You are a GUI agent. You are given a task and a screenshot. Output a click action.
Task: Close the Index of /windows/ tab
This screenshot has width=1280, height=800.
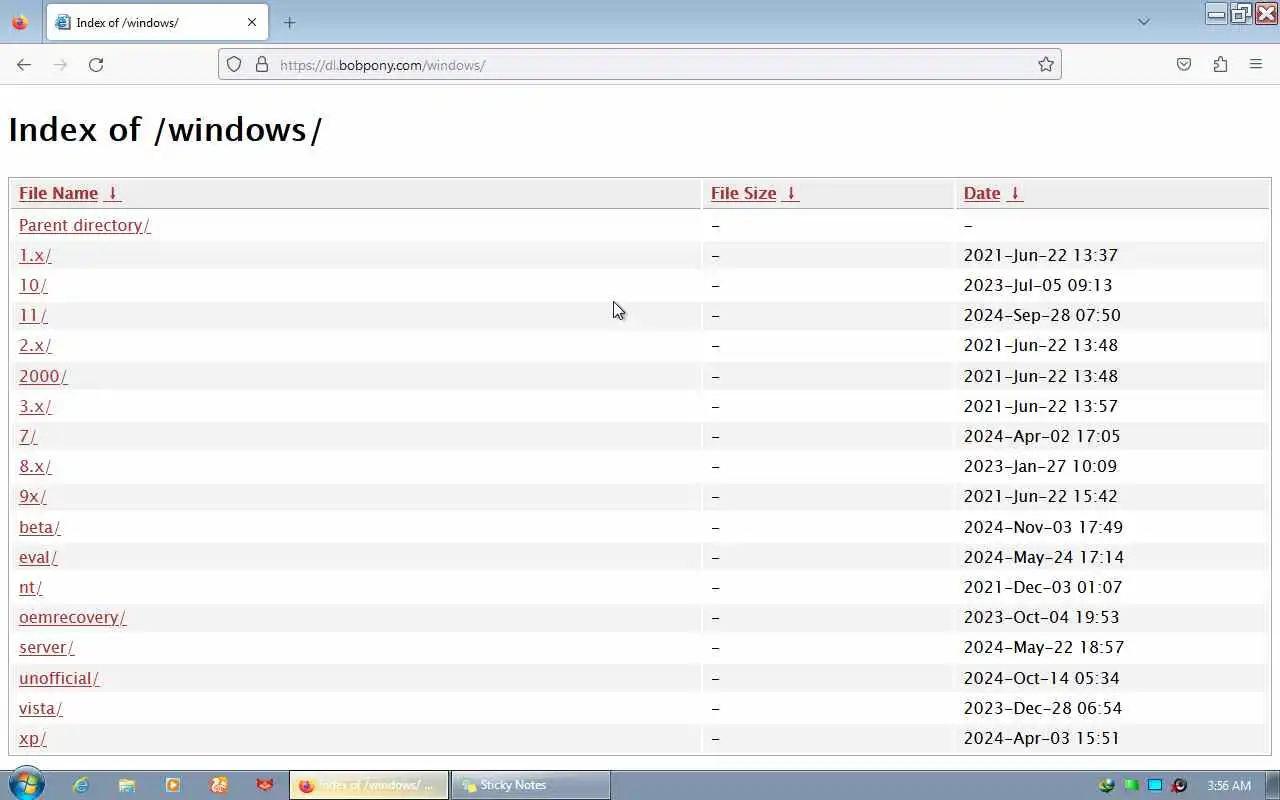[252, 22]
